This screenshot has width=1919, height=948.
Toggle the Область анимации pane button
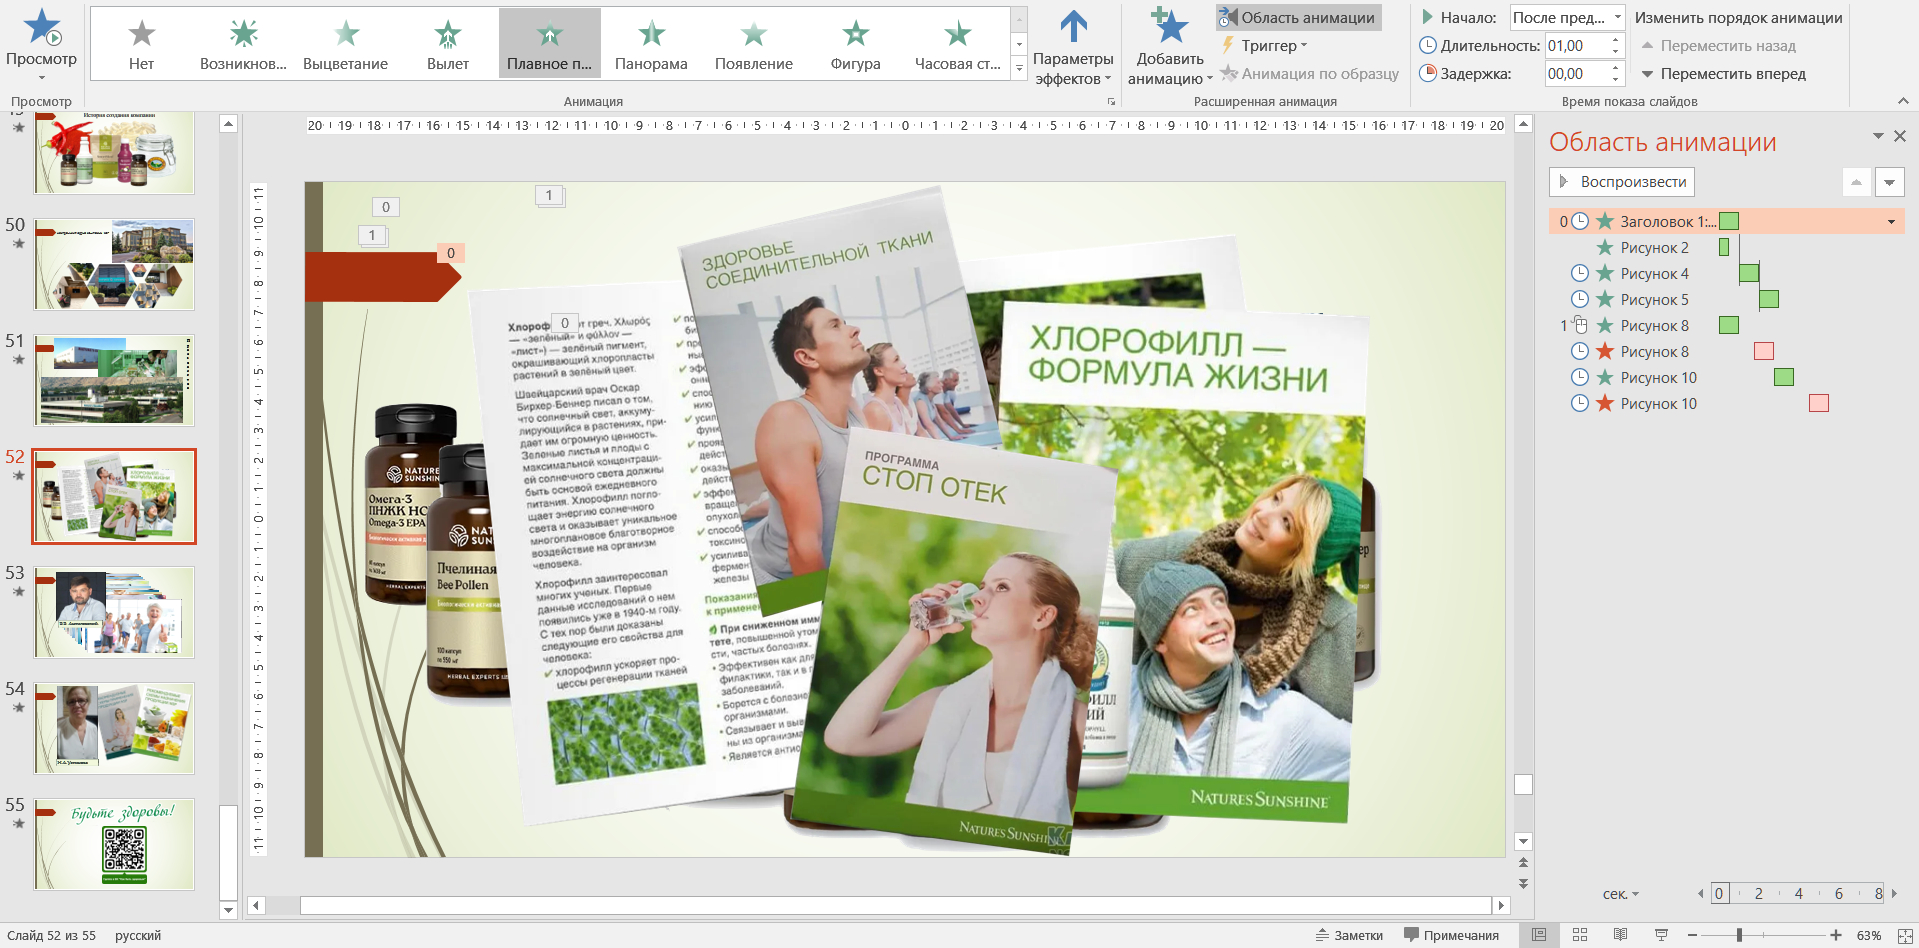click(x=1297, y=18)
